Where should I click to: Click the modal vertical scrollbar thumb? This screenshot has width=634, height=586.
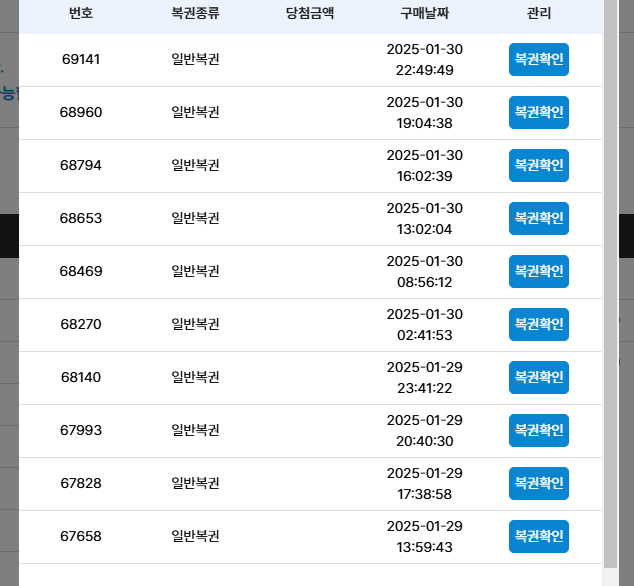click(x=610, y=283)
